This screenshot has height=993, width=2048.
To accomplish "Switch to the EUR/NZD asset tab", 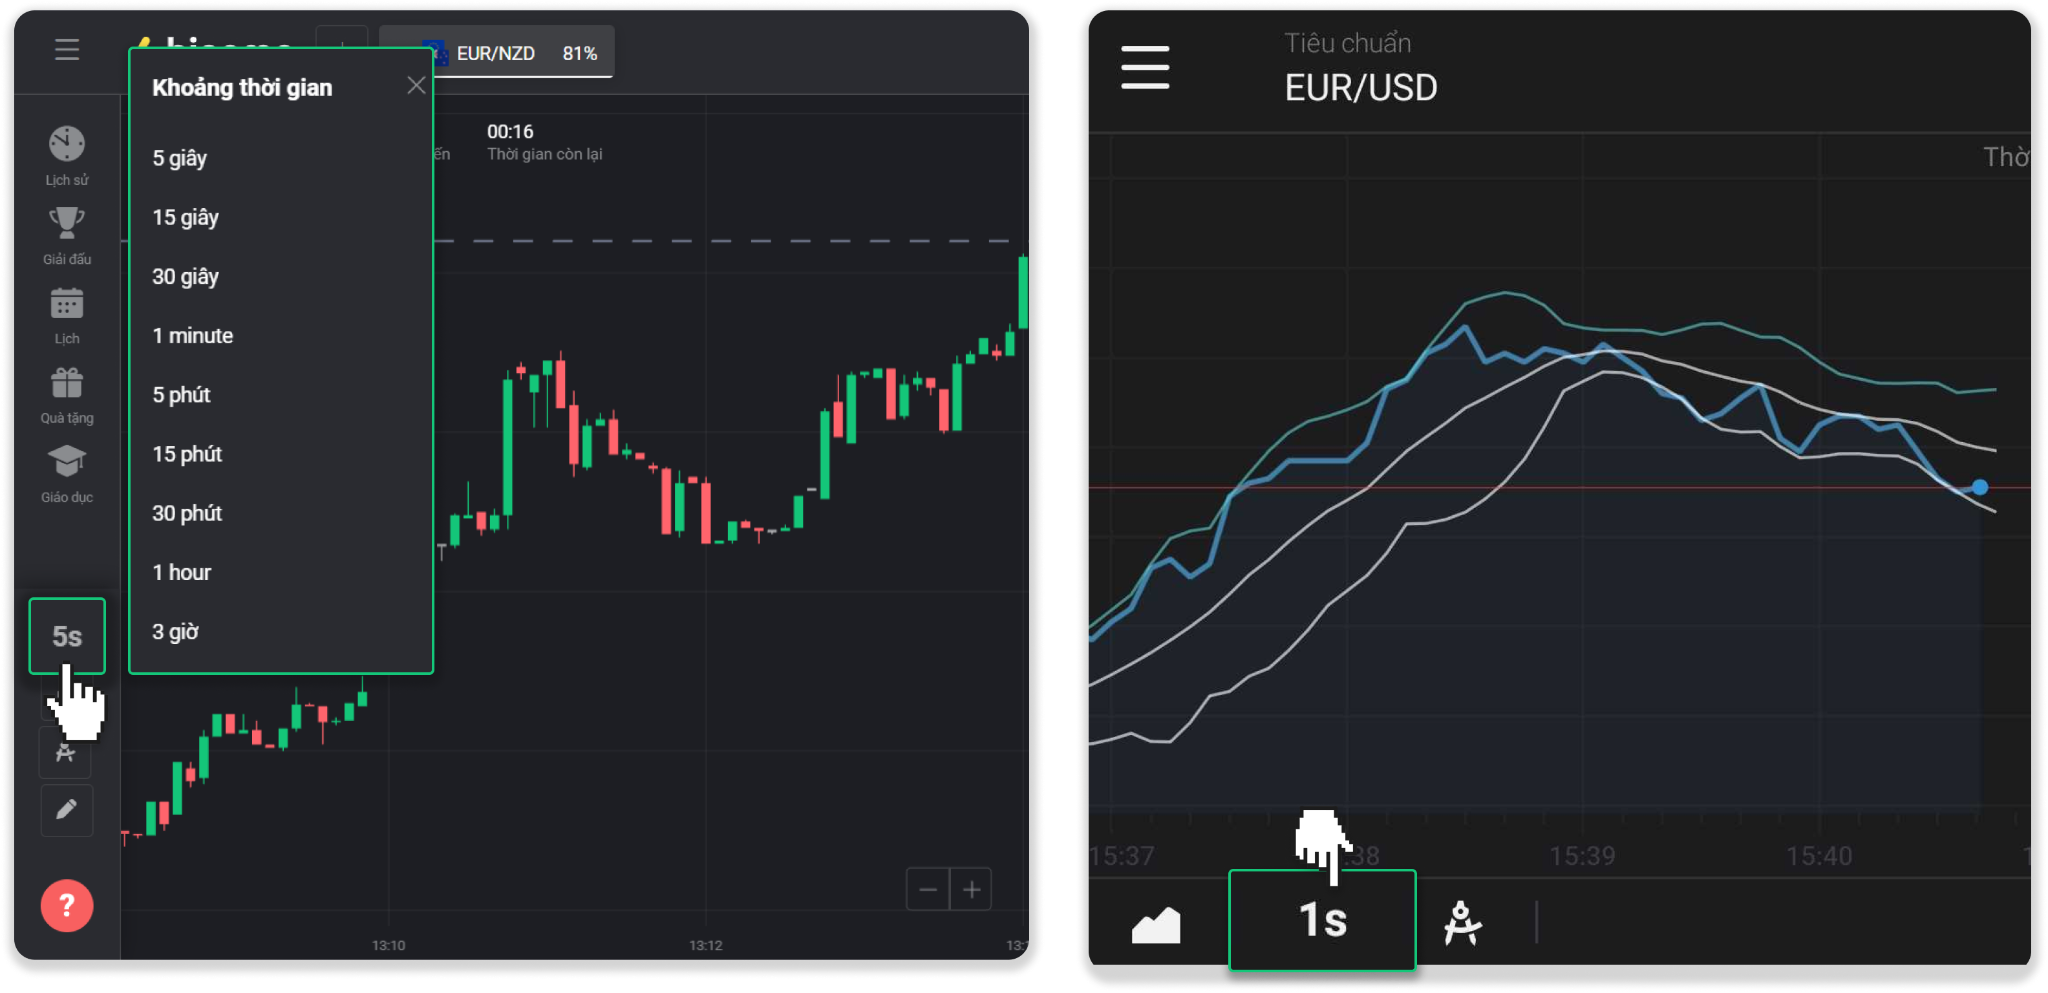I will 497,53.
